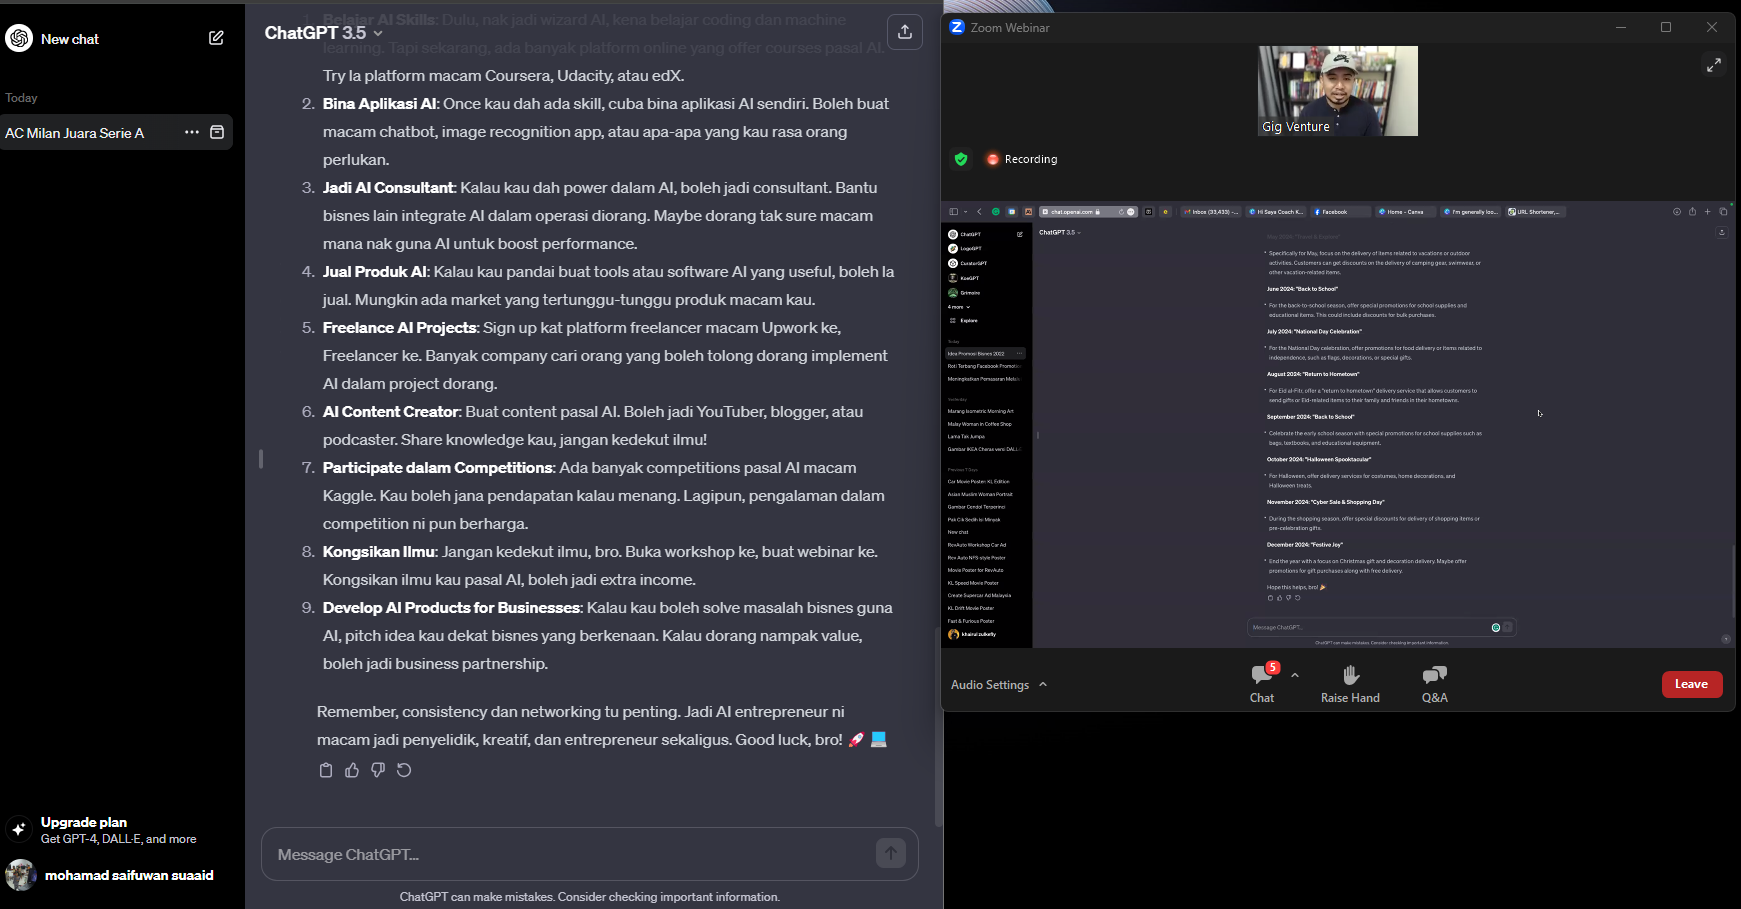Click the ChatGPT logo in sidebar
1741x909 pixels.
pos(19,38)
